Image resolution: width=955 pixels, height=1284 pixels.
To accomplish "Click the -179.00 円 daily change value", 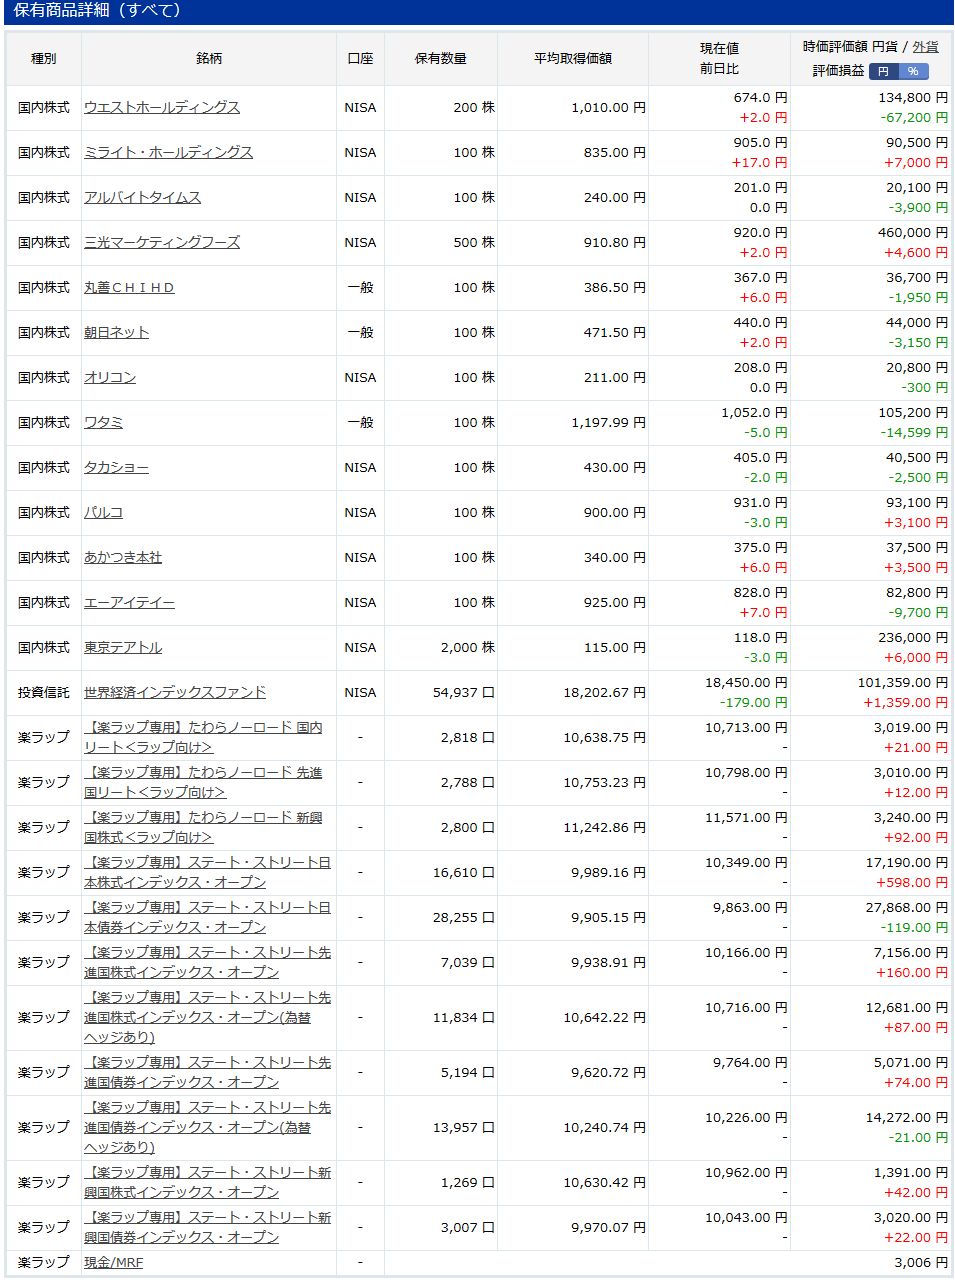I will [754, 702].
